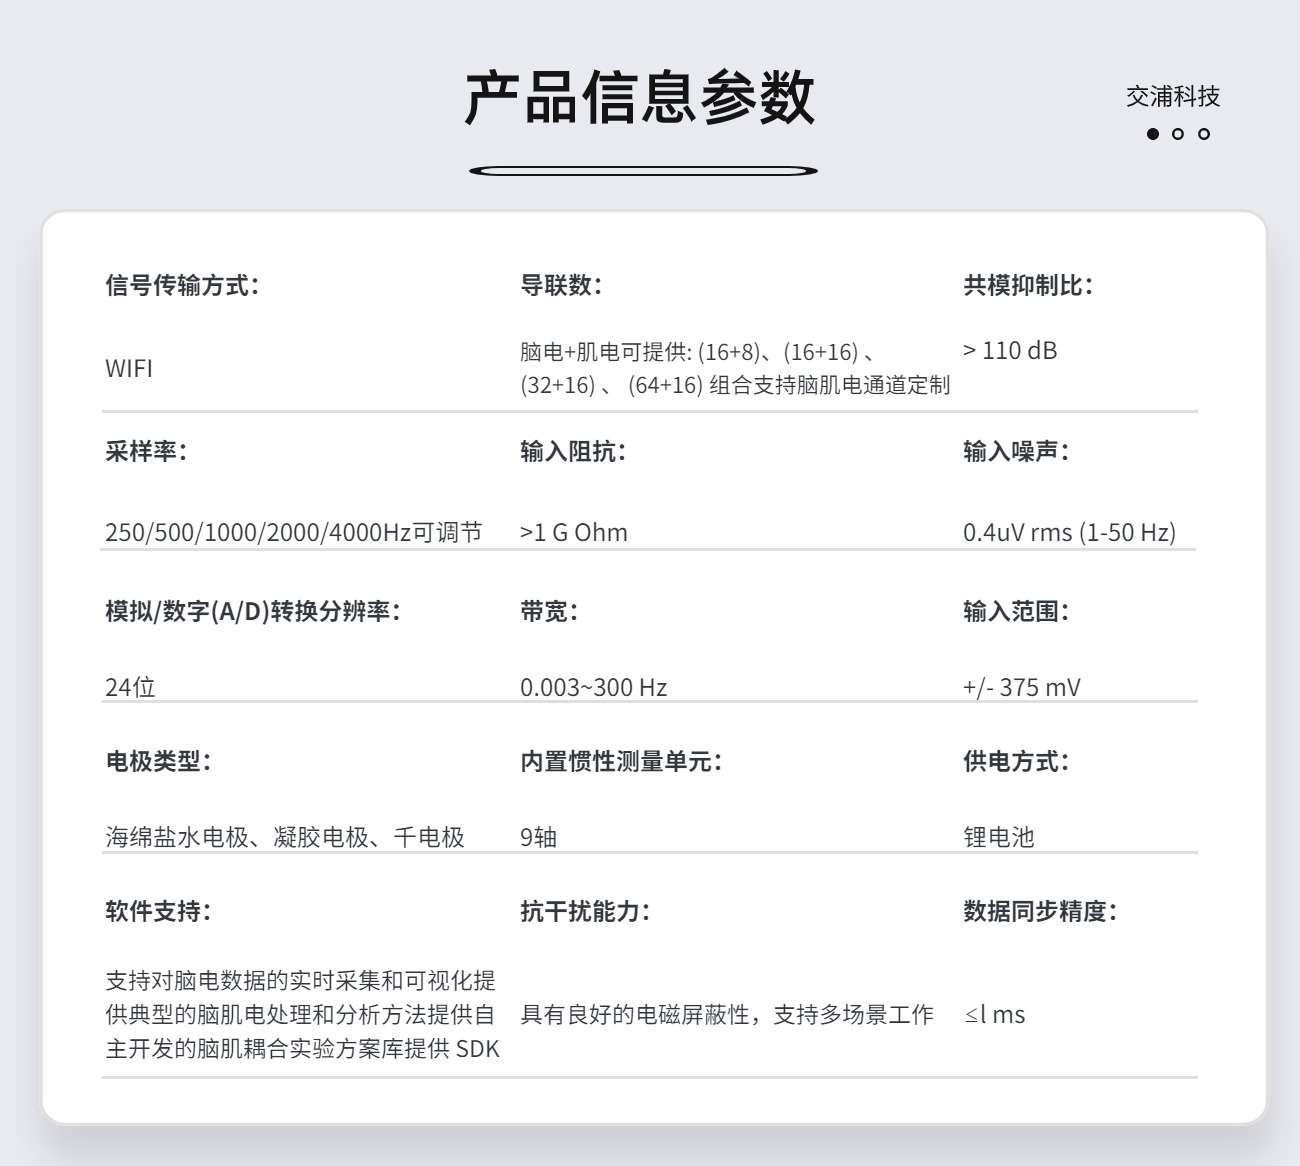The height and width of the screenshot is (1166, 1300).
Task: Click the 供电方式 heading
Action: [x=1016, y=761]
